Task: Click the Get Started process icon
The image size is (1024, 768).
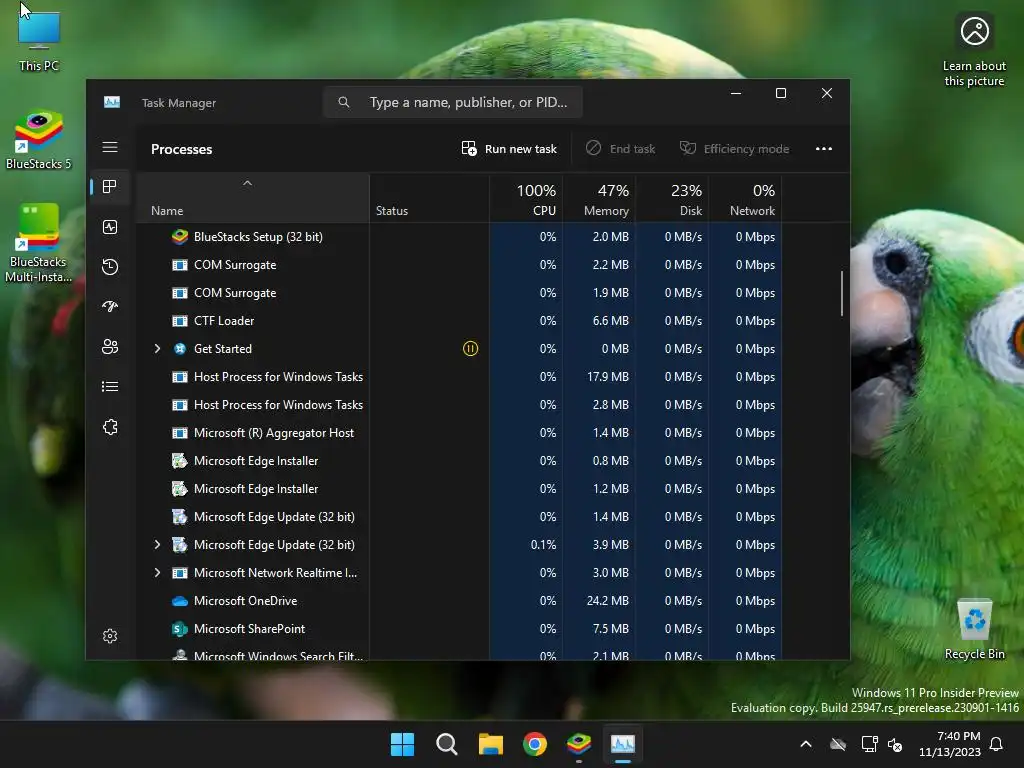Action: point(180,349)
